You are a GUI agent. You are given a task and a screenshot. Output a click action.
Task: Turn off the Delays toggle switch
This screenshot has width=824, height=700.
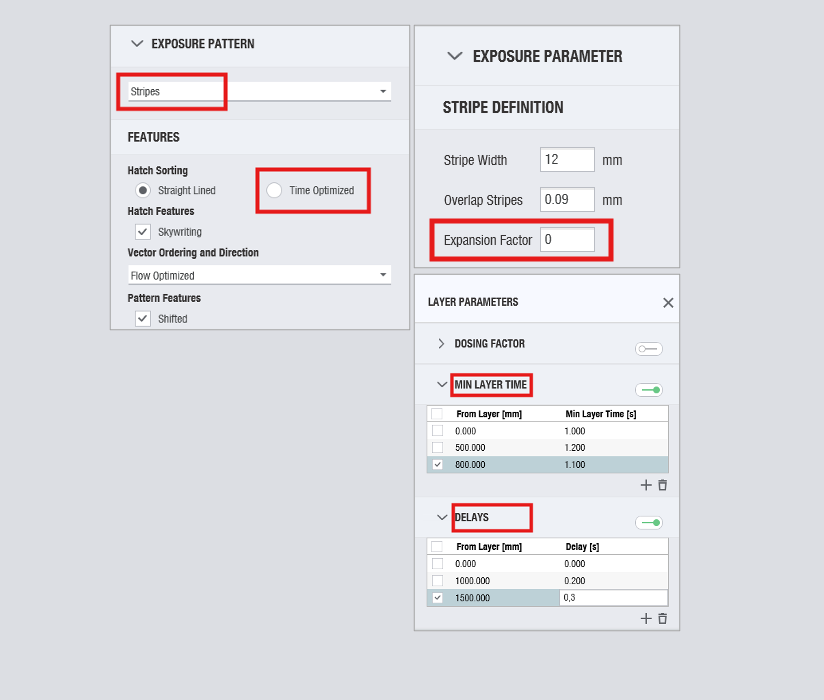point(649,523)
